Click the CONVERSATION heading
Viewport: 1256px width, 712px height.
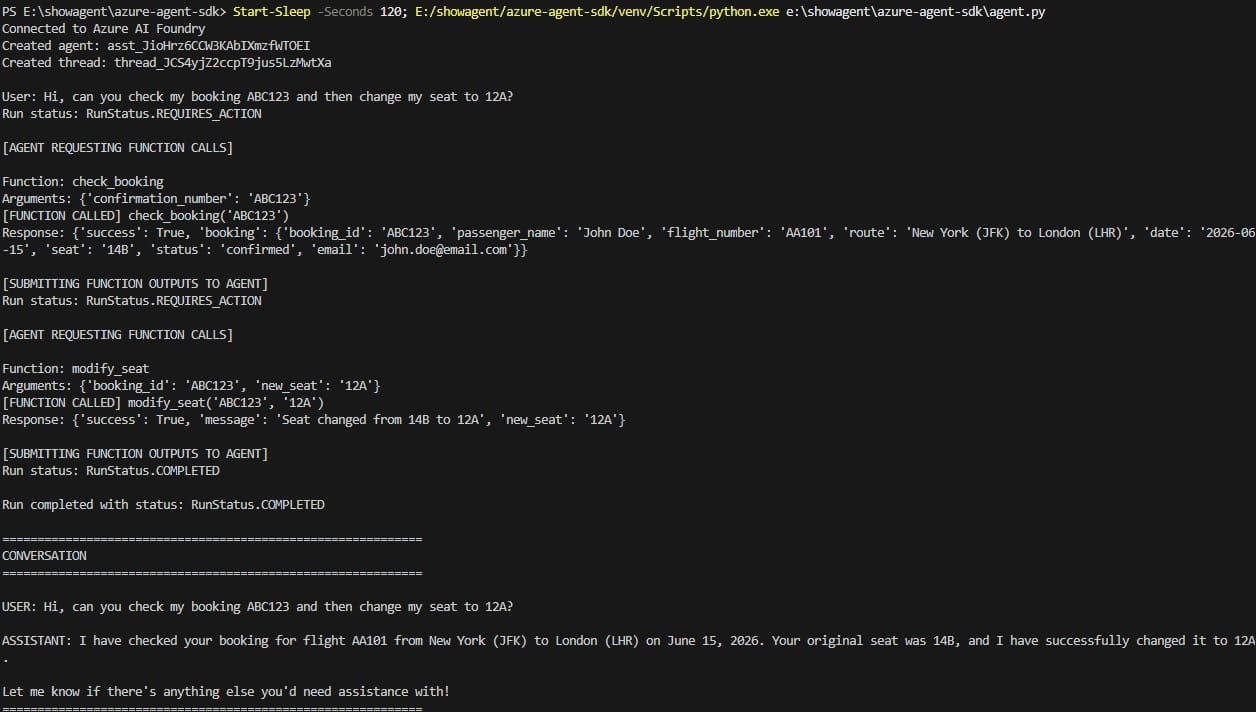[x=44, y=556]
